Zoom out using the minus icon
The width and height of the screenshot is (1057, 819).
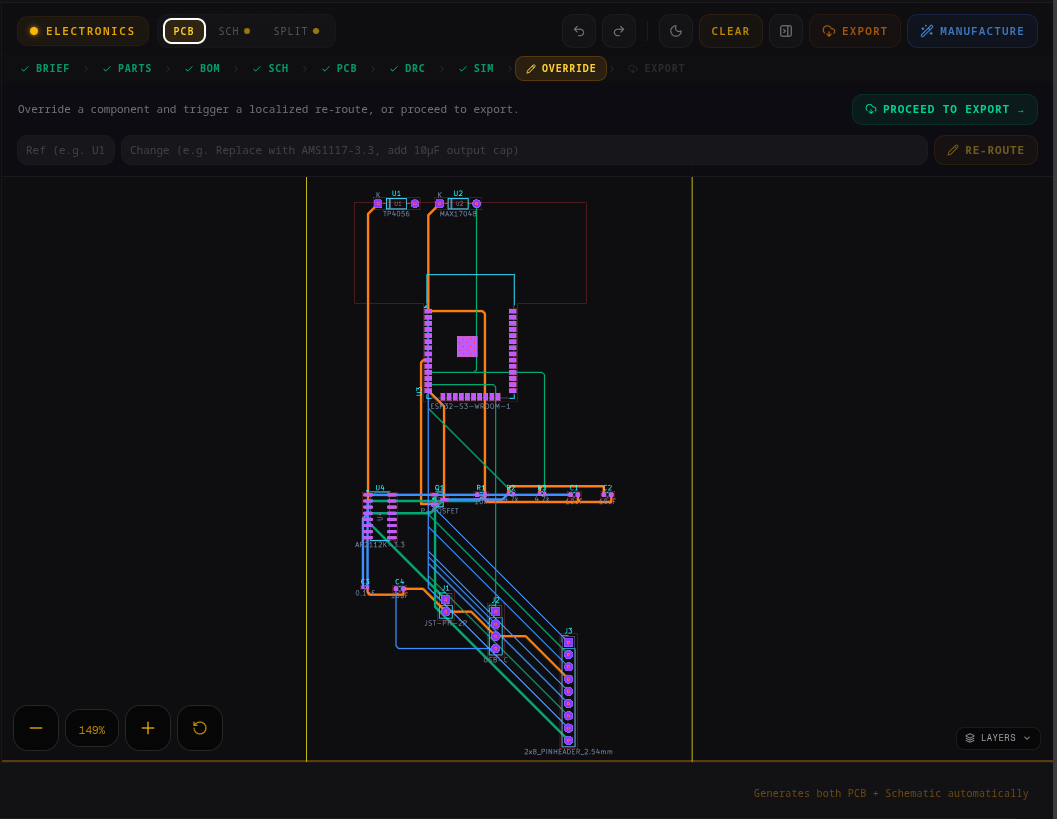click(x=36, y=728)
